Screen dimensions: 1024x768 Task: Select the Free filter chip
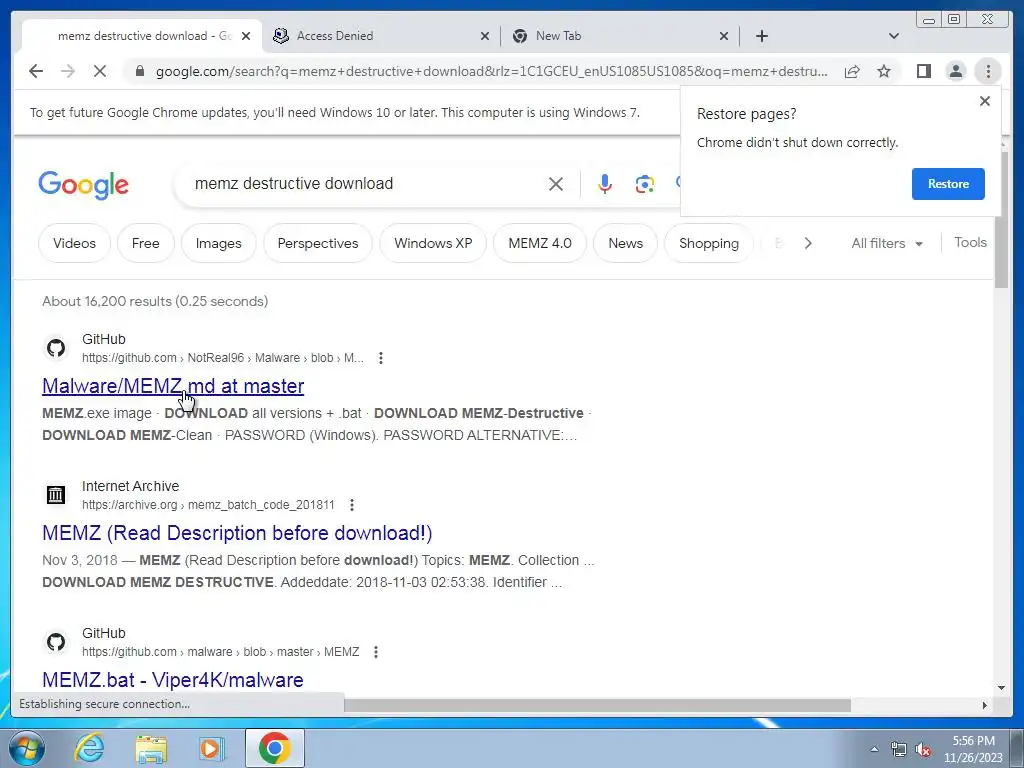click(146, 243)
